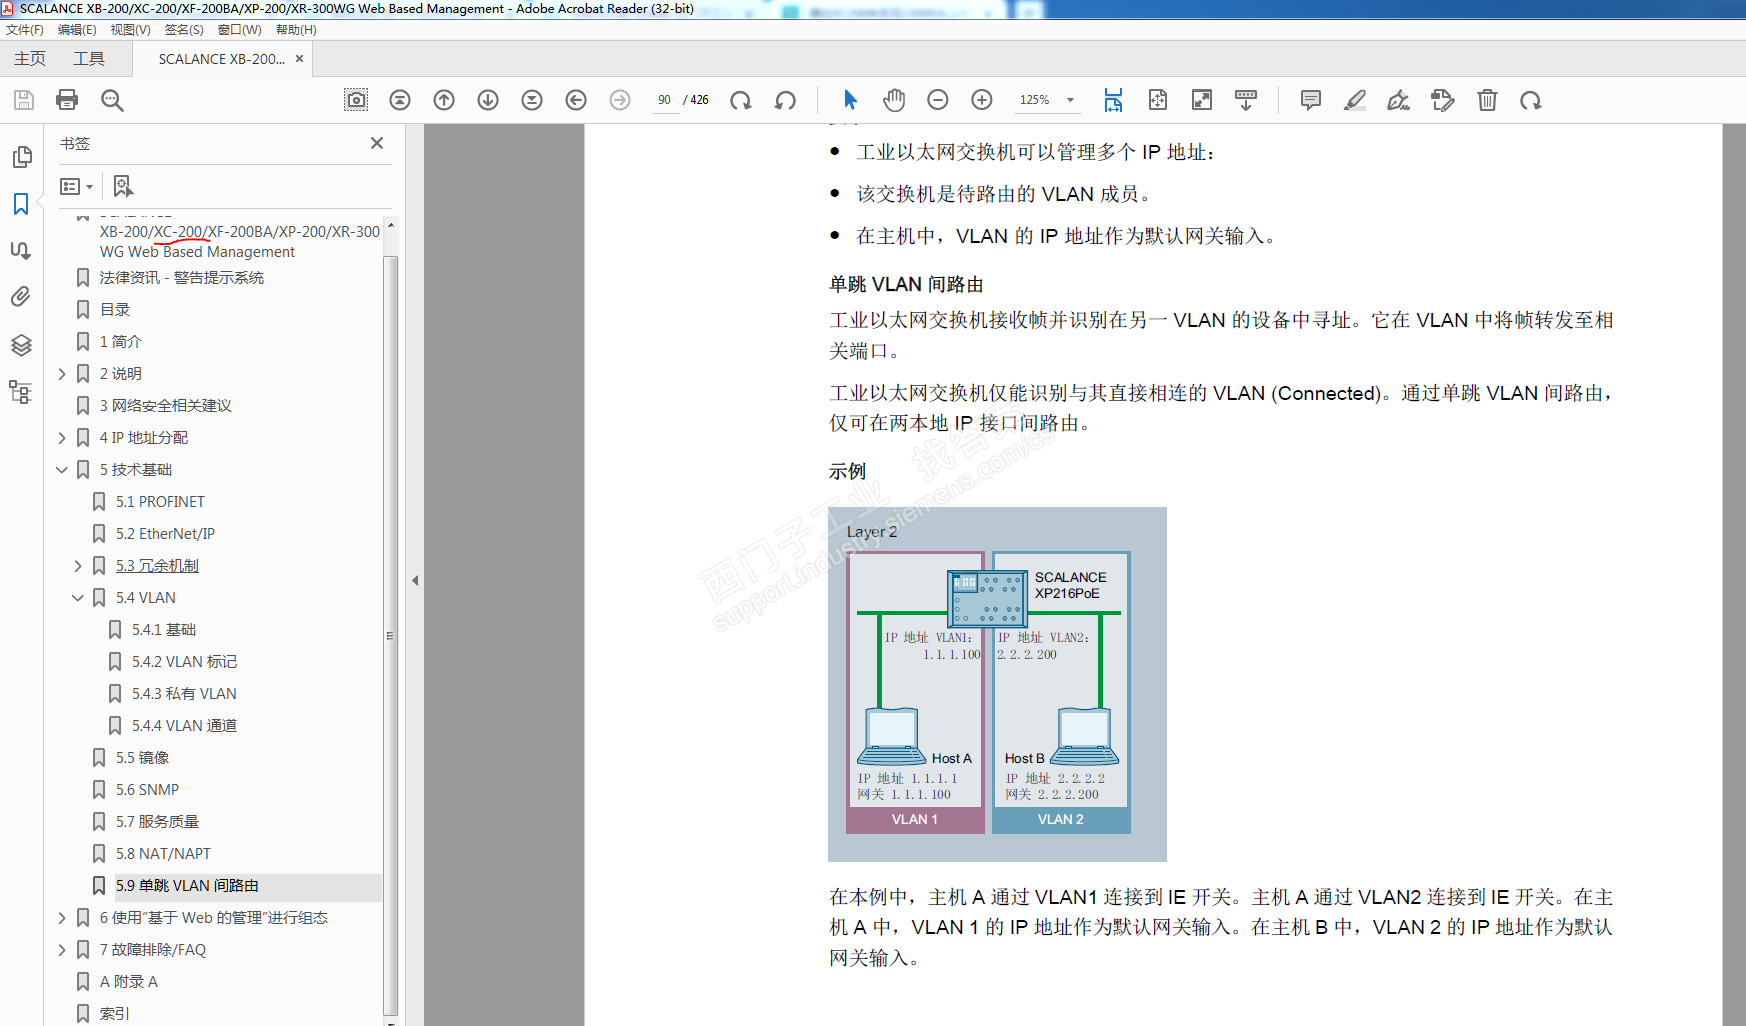Collapse the '5.4 VLAN' bookmark
The height and width of the screenshot is (1026, 1746).
(78, 598)
